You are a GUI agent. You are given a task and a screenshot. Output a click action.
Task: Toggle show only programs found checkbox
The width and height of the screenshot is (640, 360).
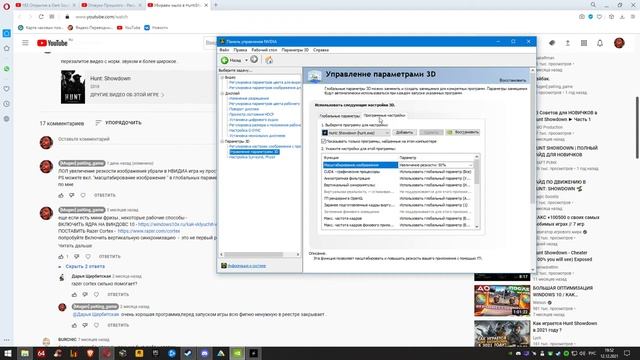tap(324, 141)
